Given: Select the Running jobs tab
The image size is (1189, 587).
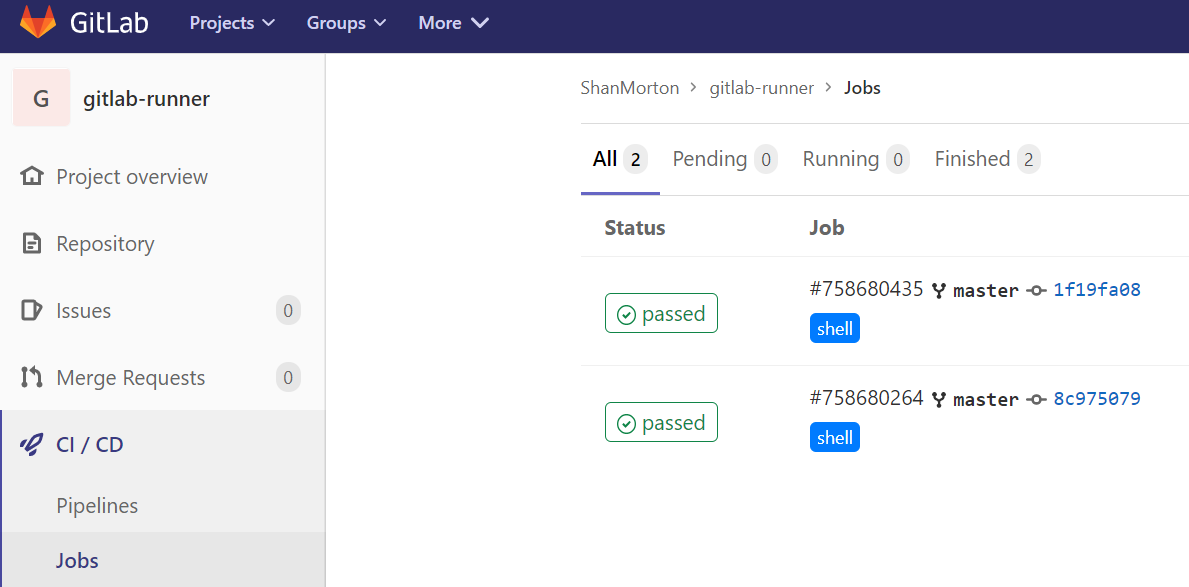Looking at the screenshot, I should coord(844,158).
